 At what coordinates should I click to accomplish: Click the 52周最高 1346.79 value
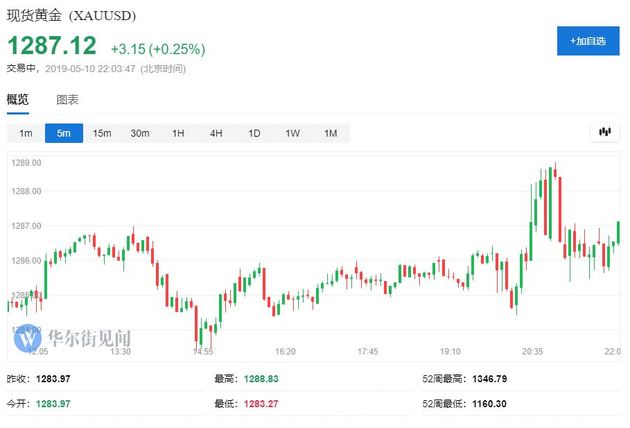point(489,379)
